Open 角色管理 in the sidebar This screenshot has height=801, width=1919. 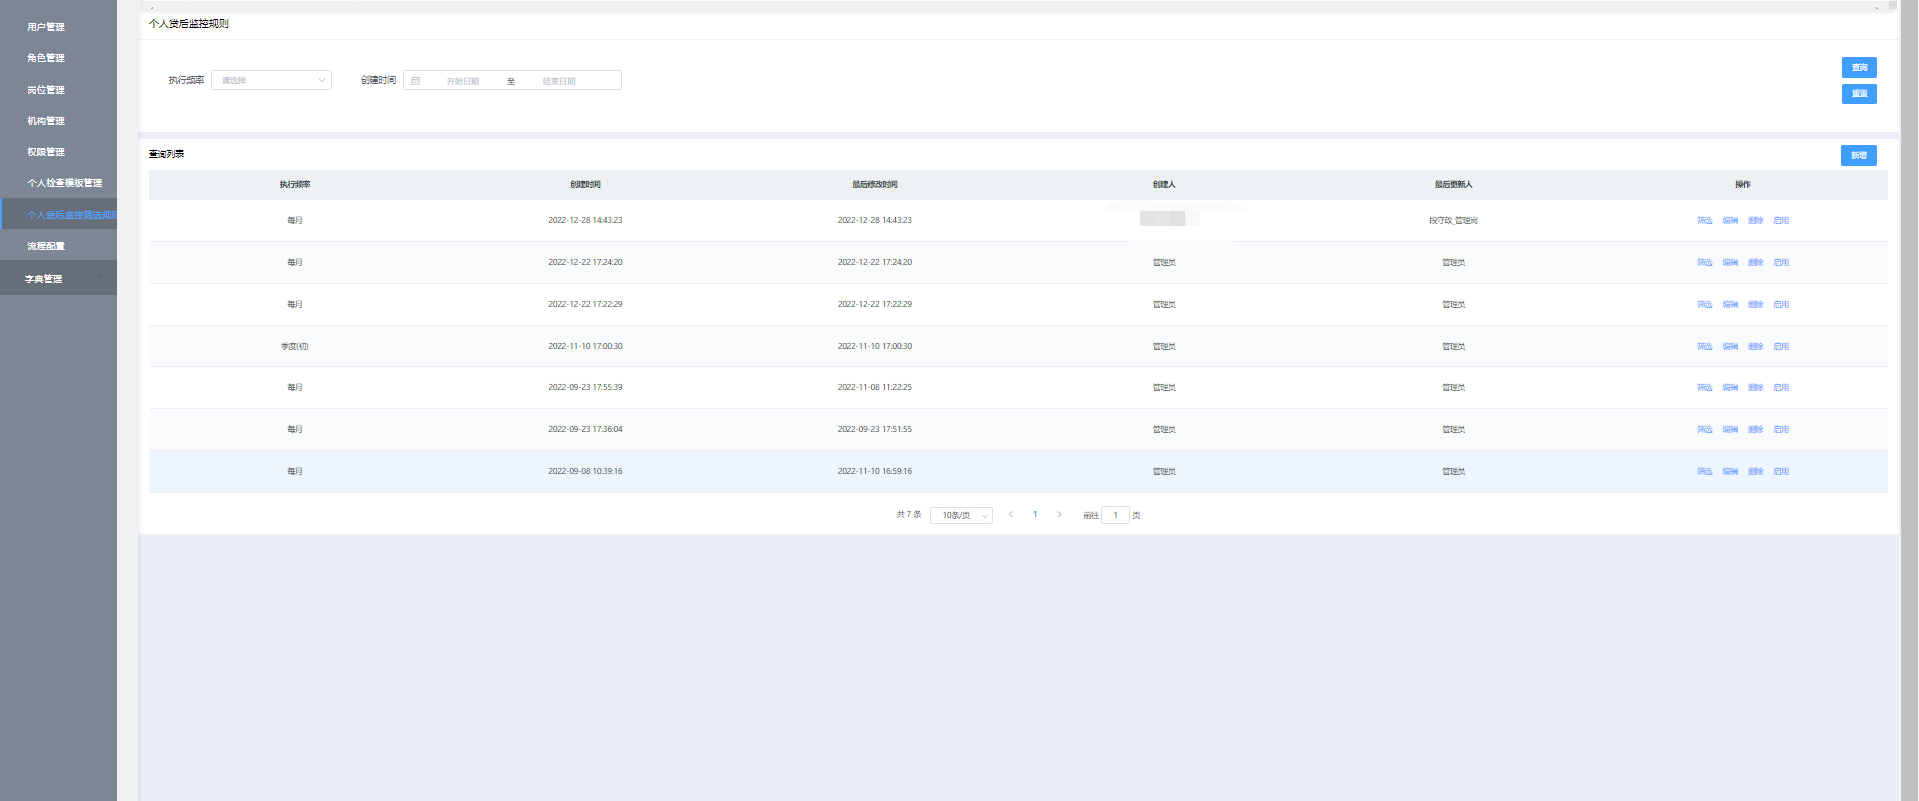46,58
